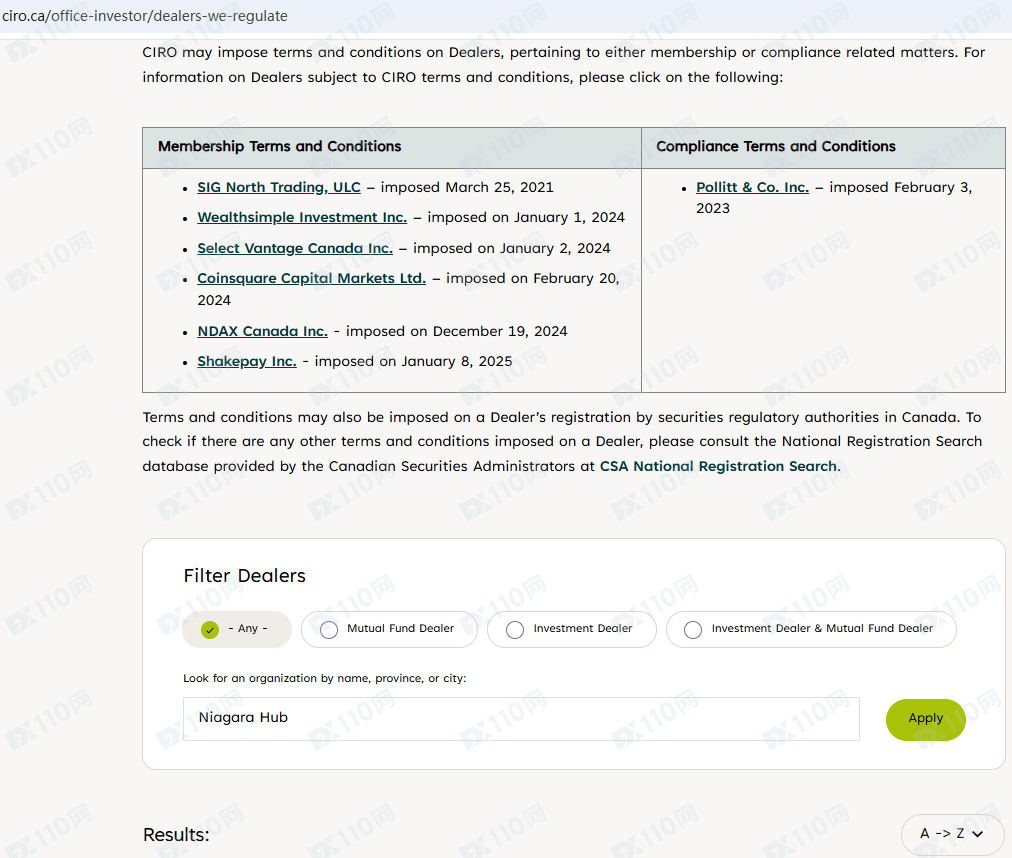The height and width of the screenshot is (858, 1012).
Task: Click the Membership Terms and Conditions header
Action: 279,146
